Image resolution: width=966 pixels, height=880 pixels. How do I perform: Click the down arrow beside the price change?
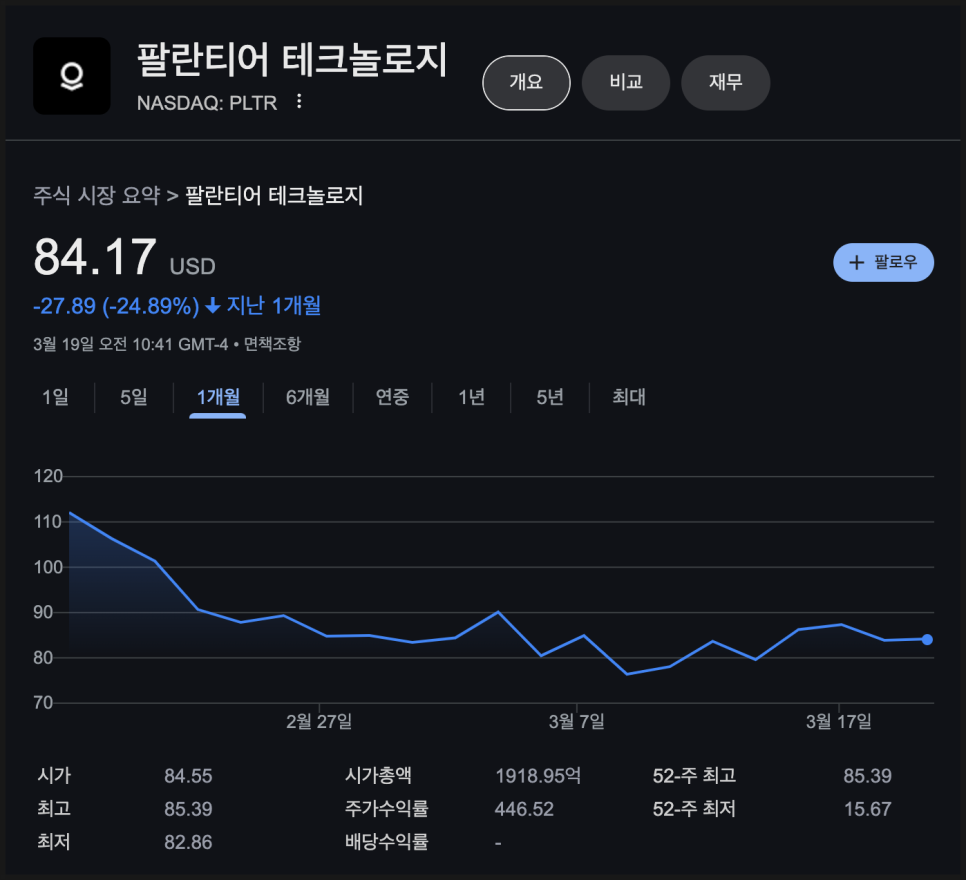pyautogui.click(x=213, y=306)
